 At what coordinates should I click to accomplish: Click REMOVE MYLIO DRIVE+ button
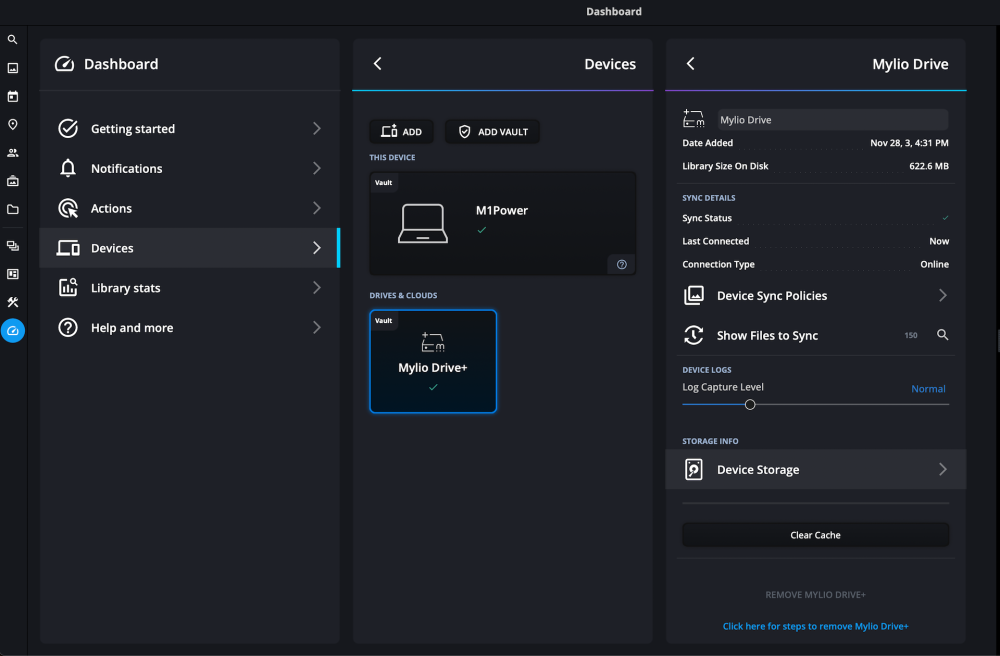pyautogui.click(x=815, y=595)
